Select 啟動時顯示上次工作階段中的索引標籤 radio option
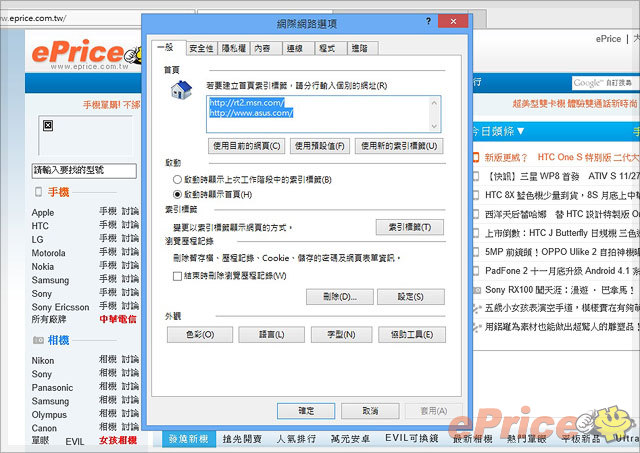640x453 pixels. click(178, 180)
